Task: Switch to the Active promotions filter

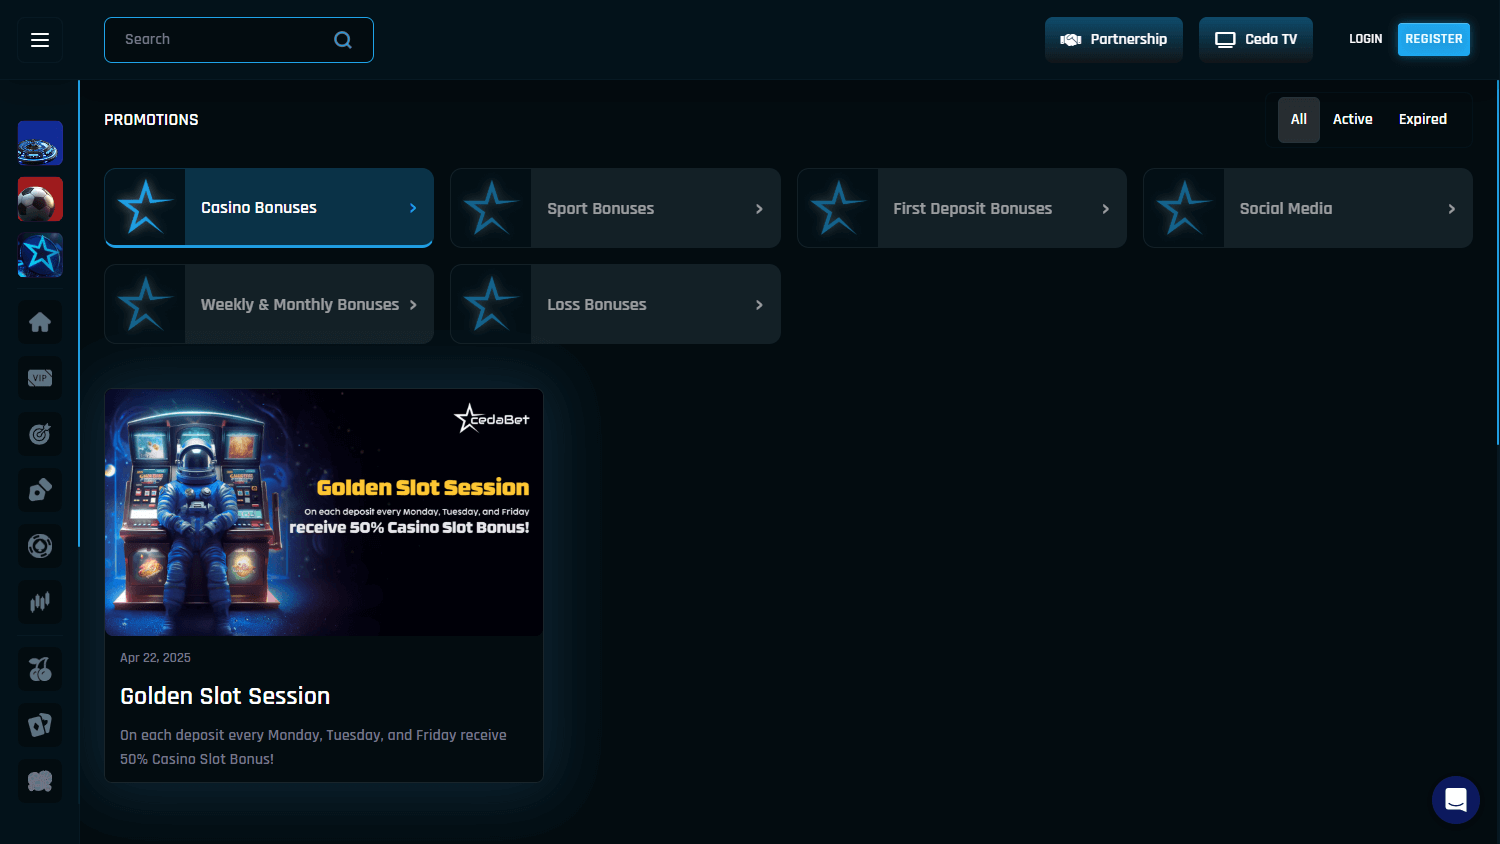Action: tap(1352, 120)
